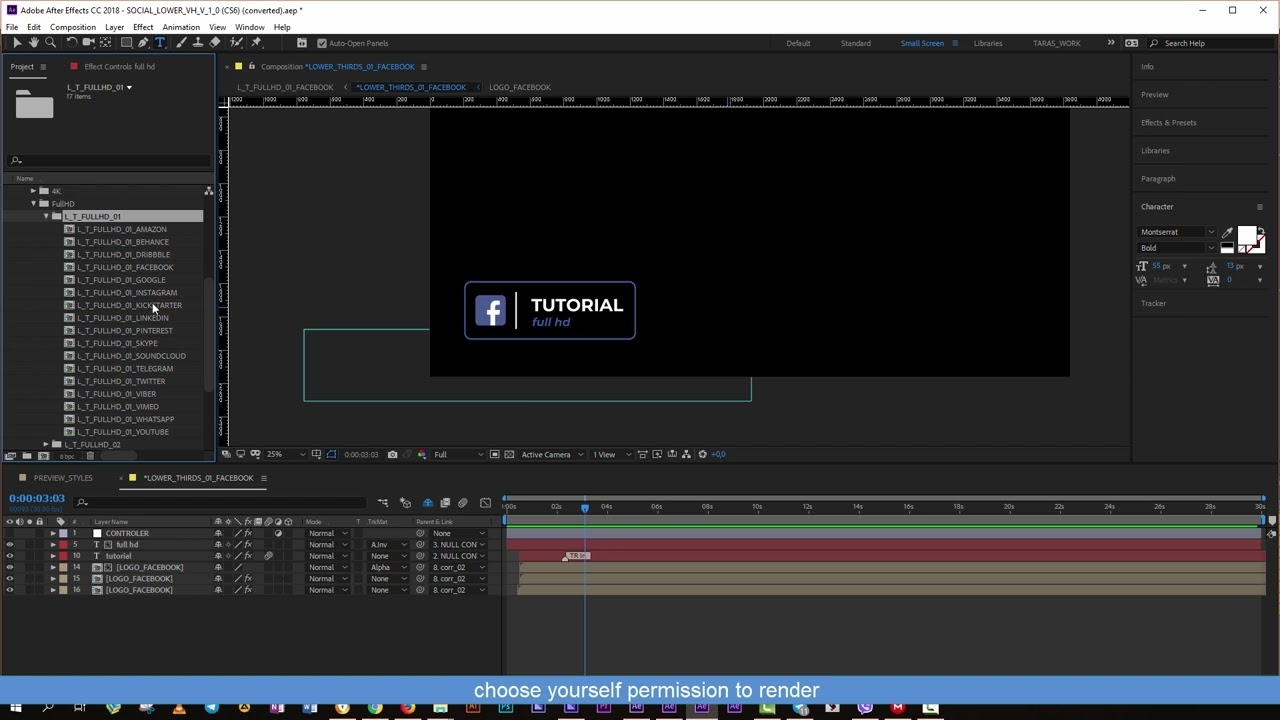The height and width of the screenshot is (720, 1280).
Task: Hide layer 15 LOGO_FACEBOOK visibility eye
Action: 10,579
